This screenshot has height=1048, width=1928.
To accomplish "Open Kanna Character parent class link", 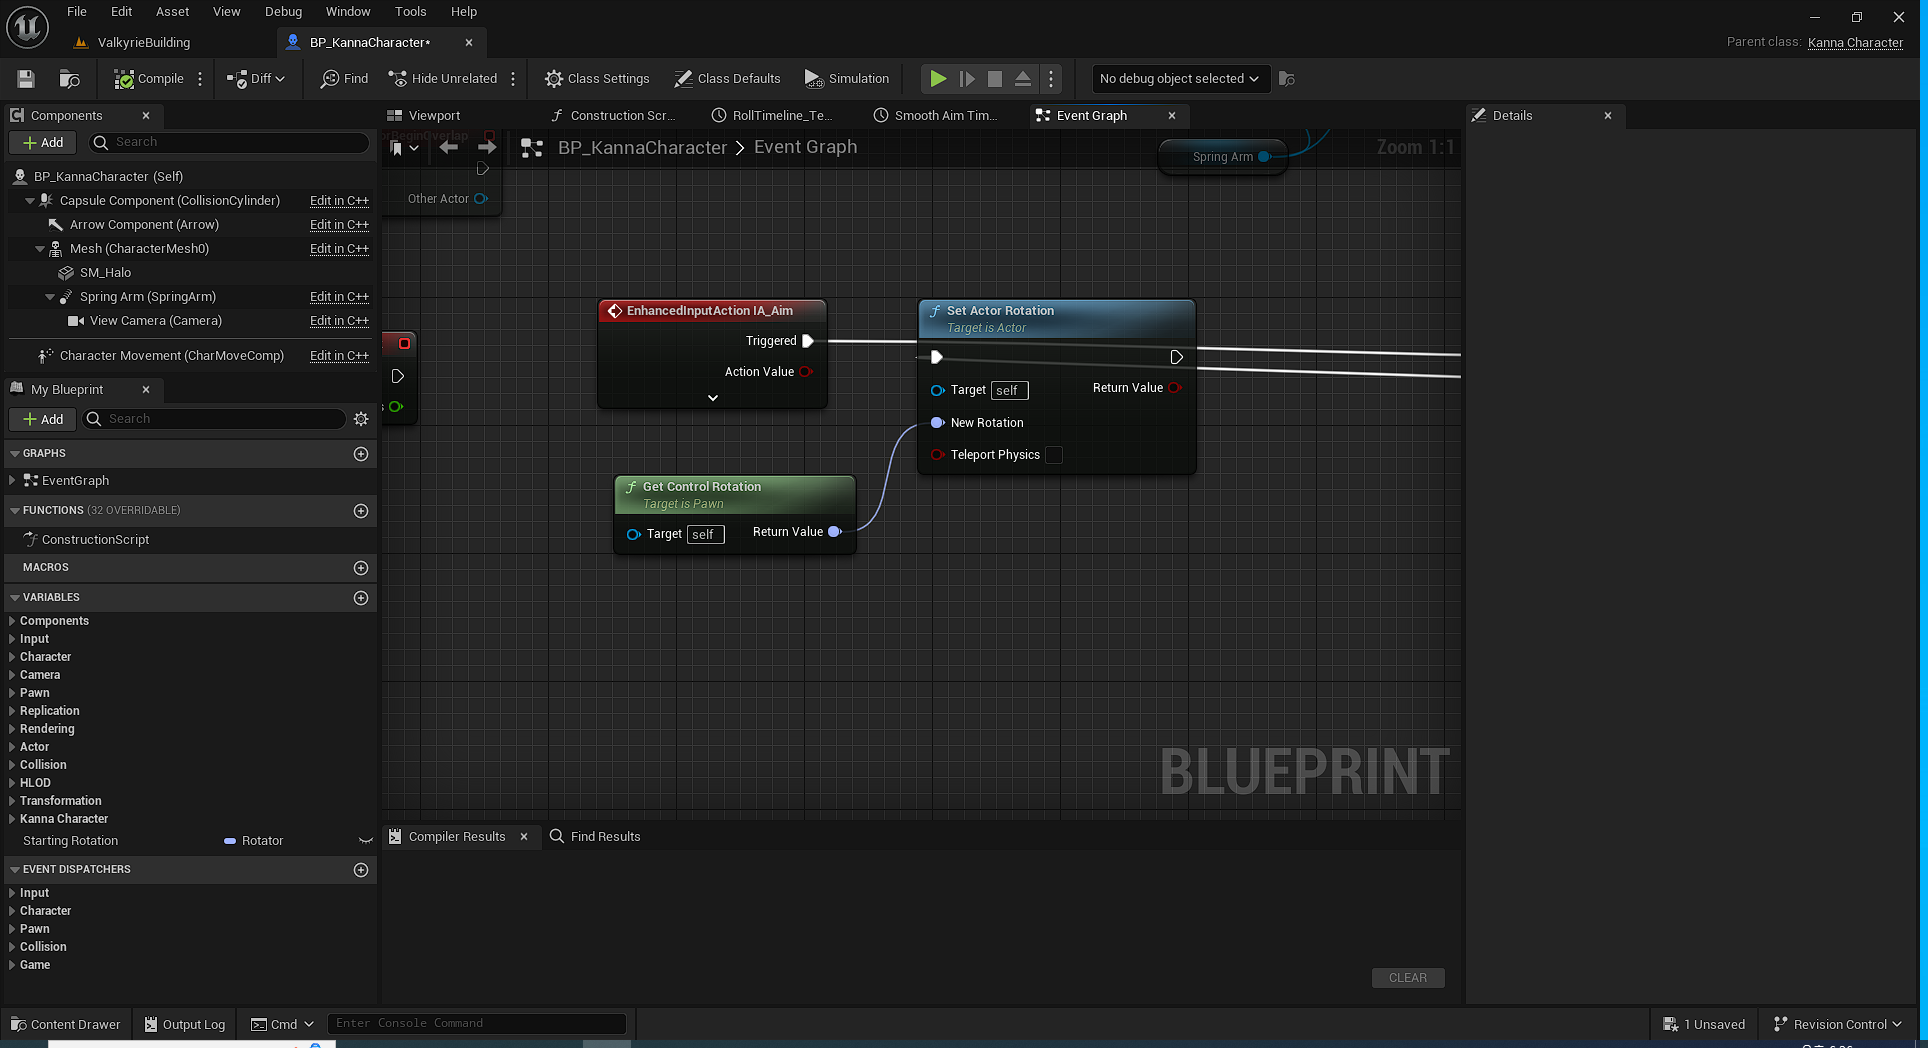I will point(1855,43).
